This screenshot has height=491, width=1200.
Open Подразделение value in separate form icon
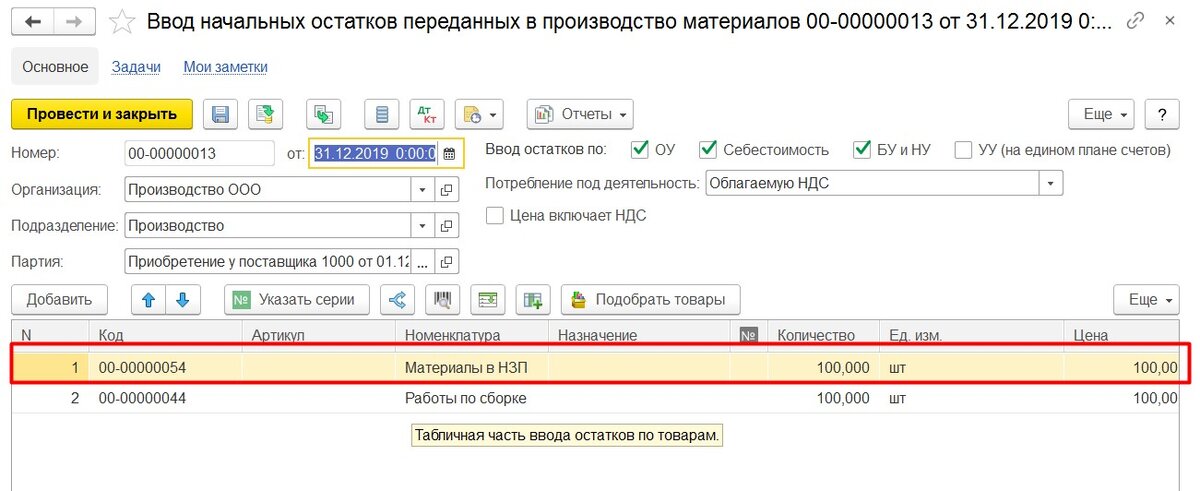click(x=447, y=225)
